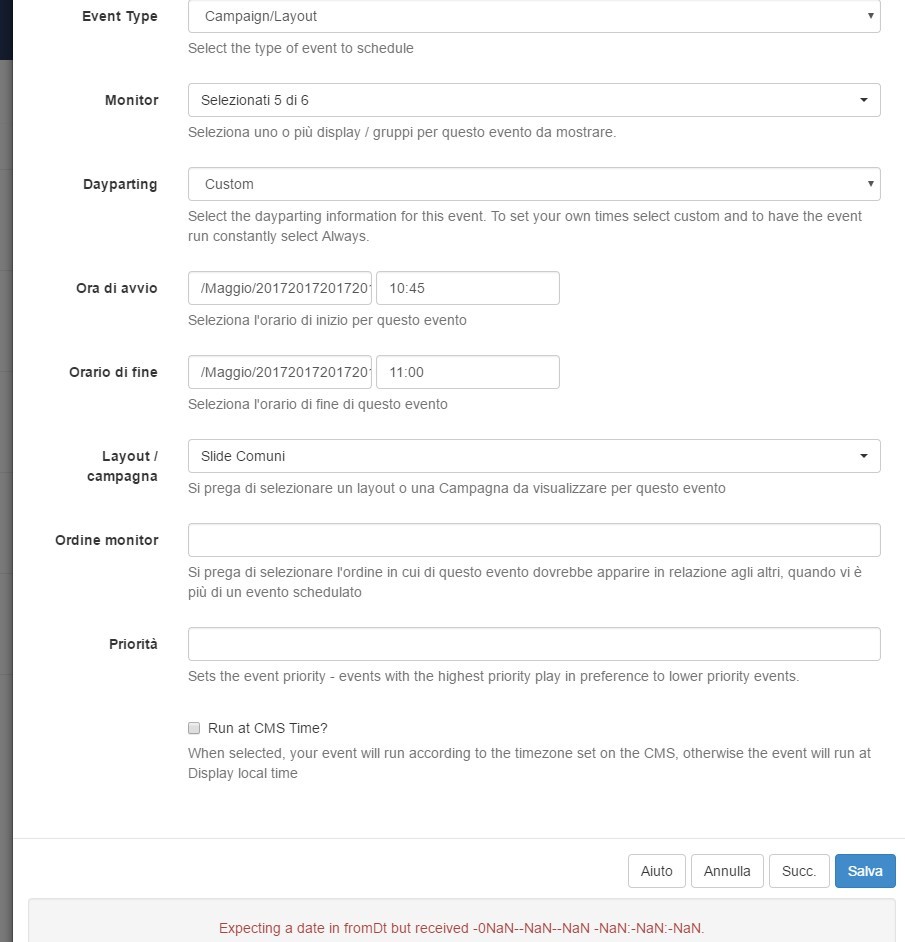This screenshot has width=905, height=942.
Task: Expand the Monitor multiselect showing Selezionati 5 di 6
Action: pos(534,100)
